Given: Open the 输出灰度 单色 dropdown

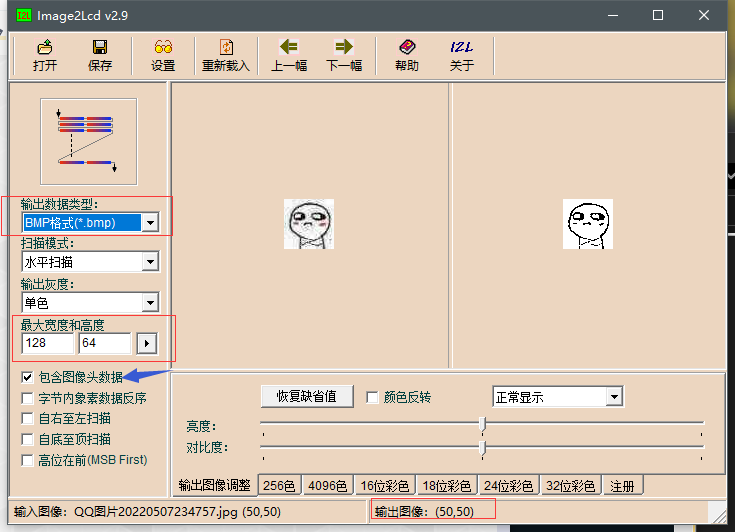Looking at the screenshot, I should [x=150, y=302].
